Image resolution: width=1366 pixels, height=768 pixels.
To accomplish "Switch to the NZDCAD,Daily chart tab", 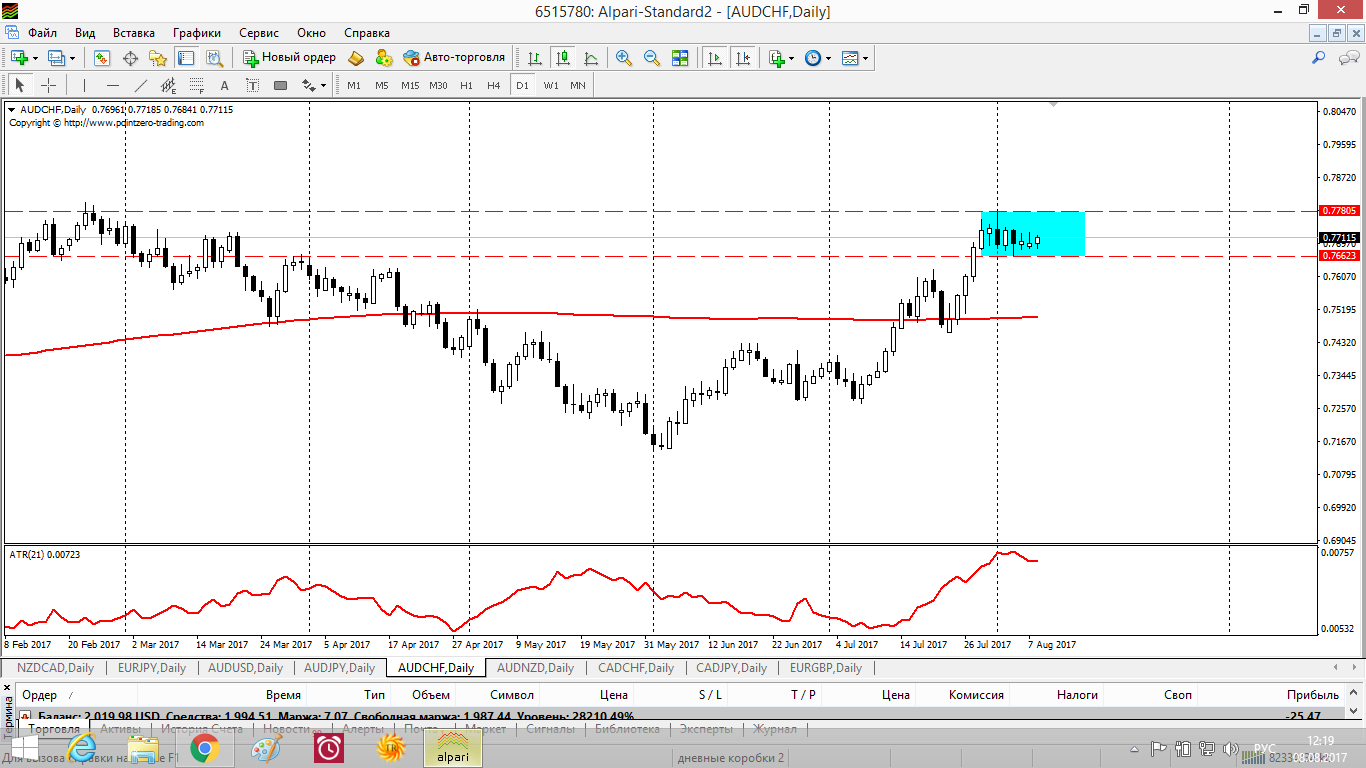I will pos(56,667).
